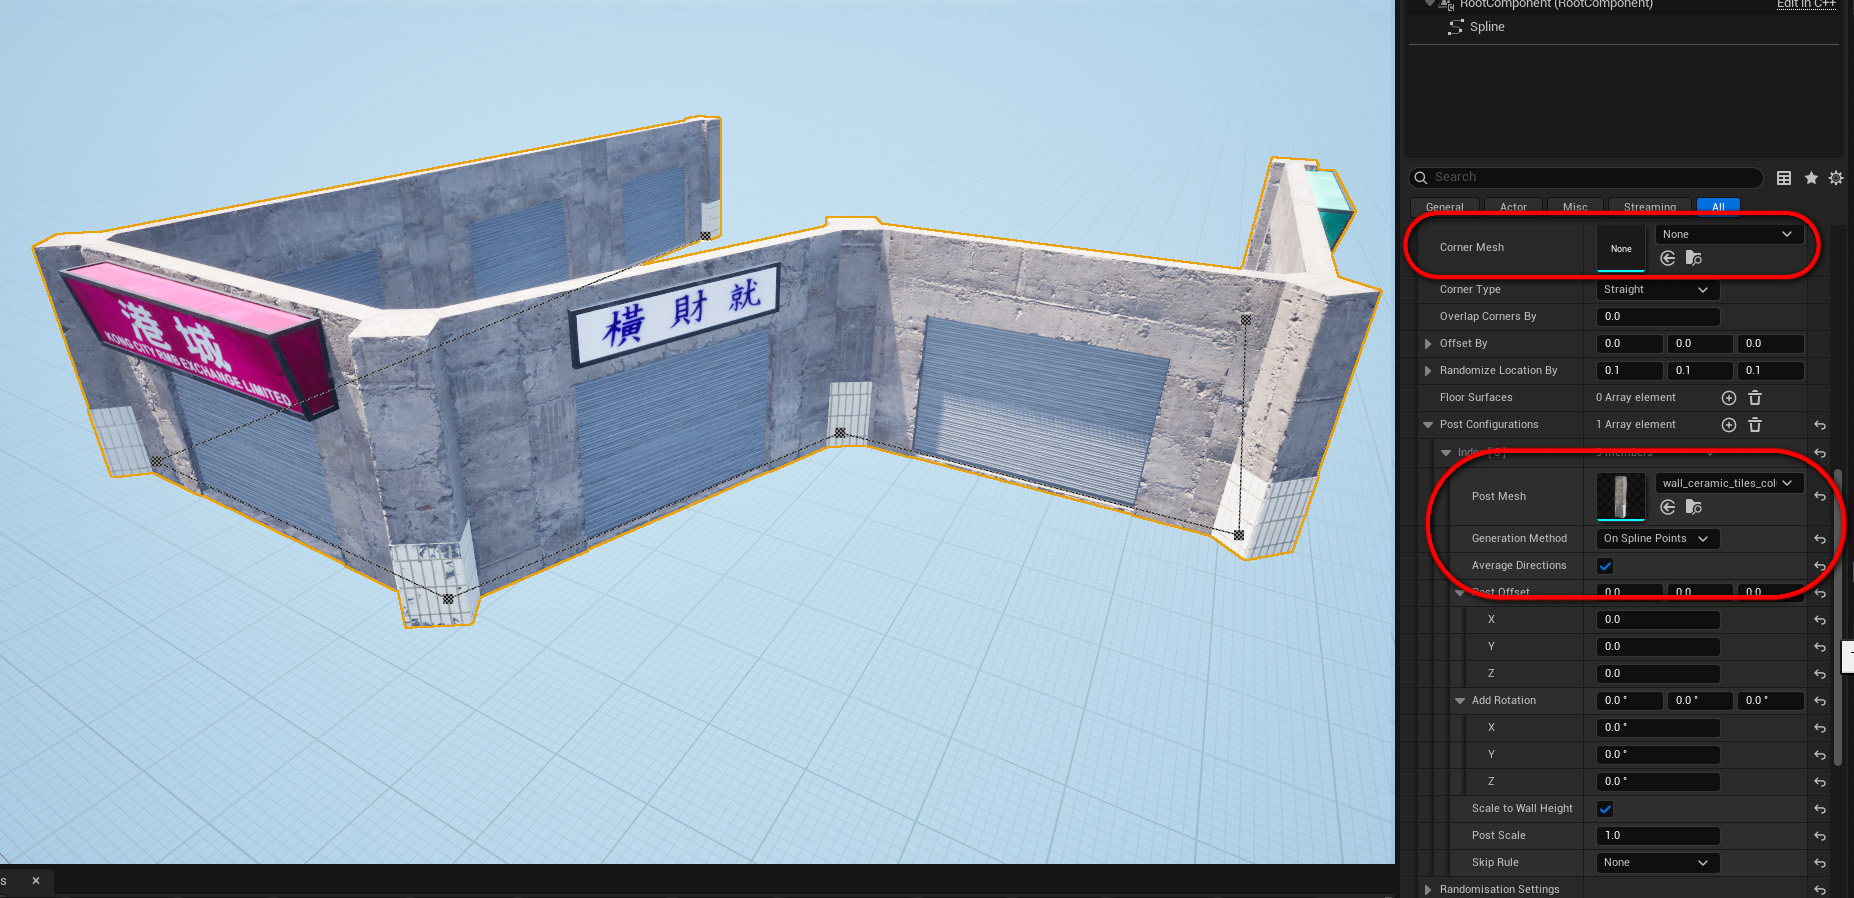Toggle the Average Directions checkbox

[1606, 566]
